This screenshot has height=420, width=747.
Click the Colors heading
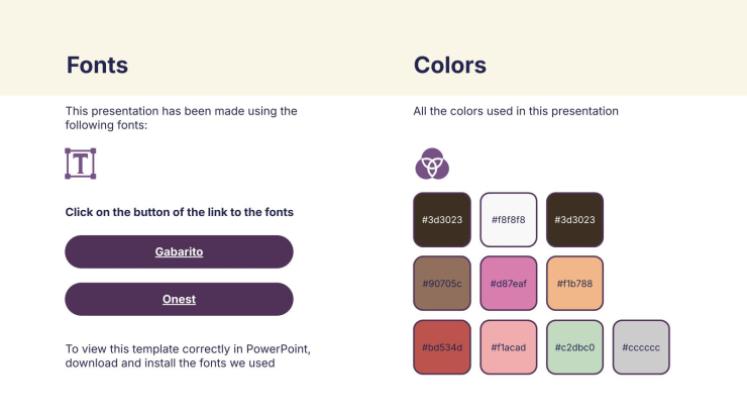pyautogui.click(x=450, y=66)
